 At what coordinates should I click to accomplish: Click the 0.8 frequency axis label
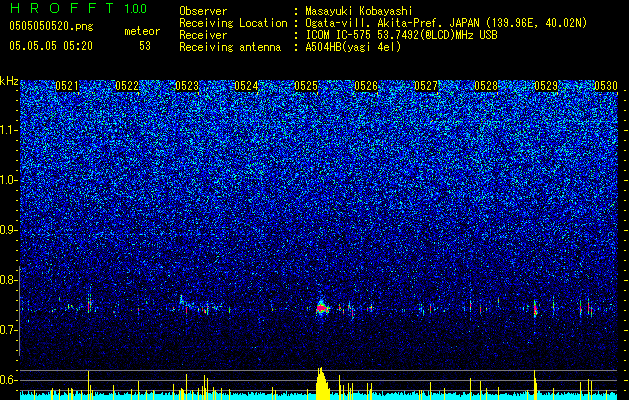point(9,280)
